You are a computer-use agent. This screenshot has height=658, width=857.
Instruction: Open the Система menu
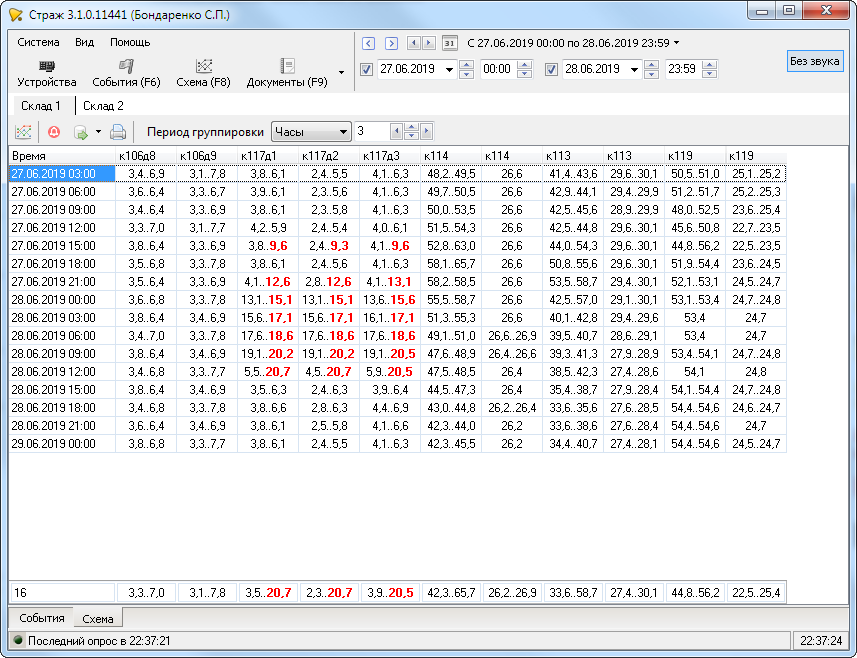tap(38, 42)
